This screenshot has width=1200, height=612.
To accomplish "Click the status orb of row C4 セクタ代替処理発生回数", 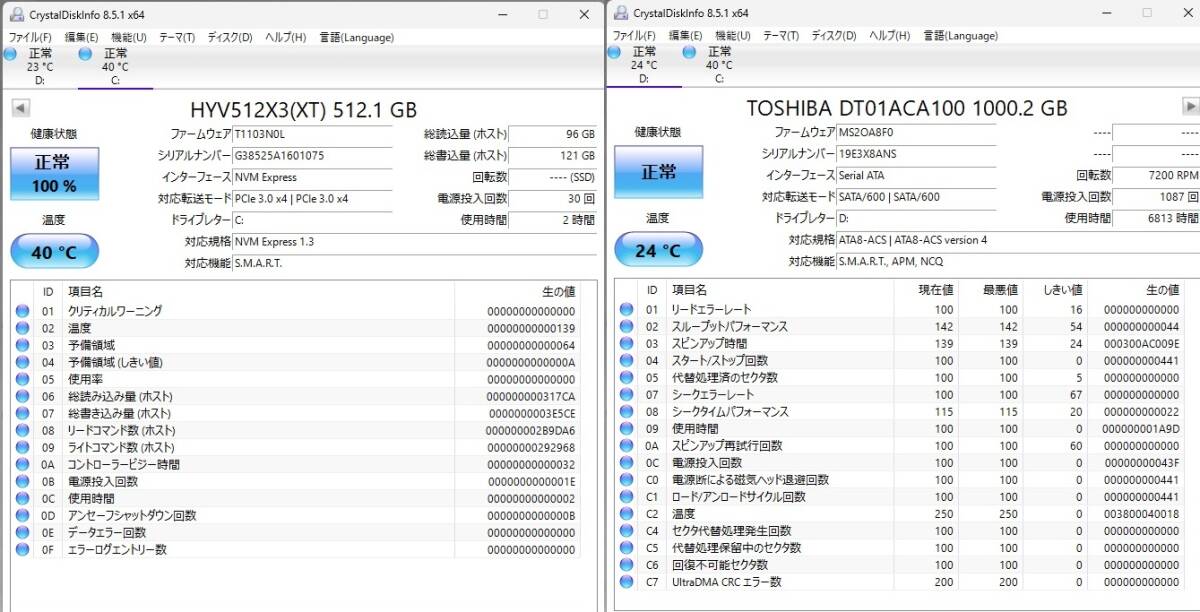I will [x=626, y=530].
